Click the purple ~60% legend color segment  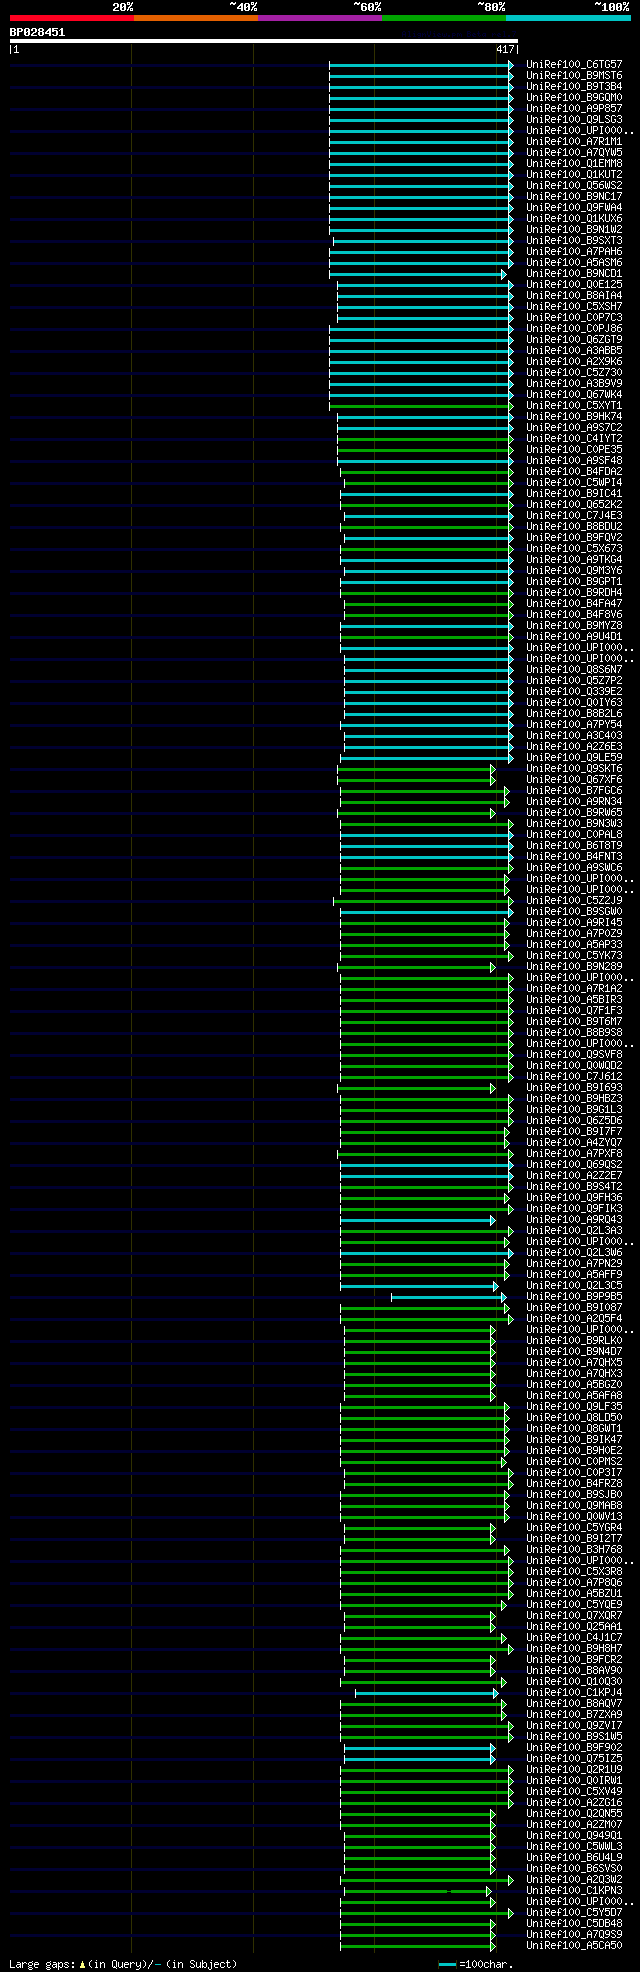tap(319, 18)
